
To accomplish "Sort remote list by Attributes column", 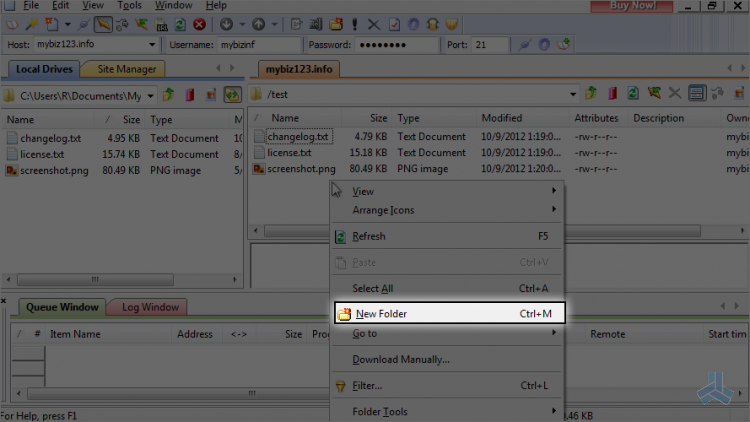I will [596, 118].
